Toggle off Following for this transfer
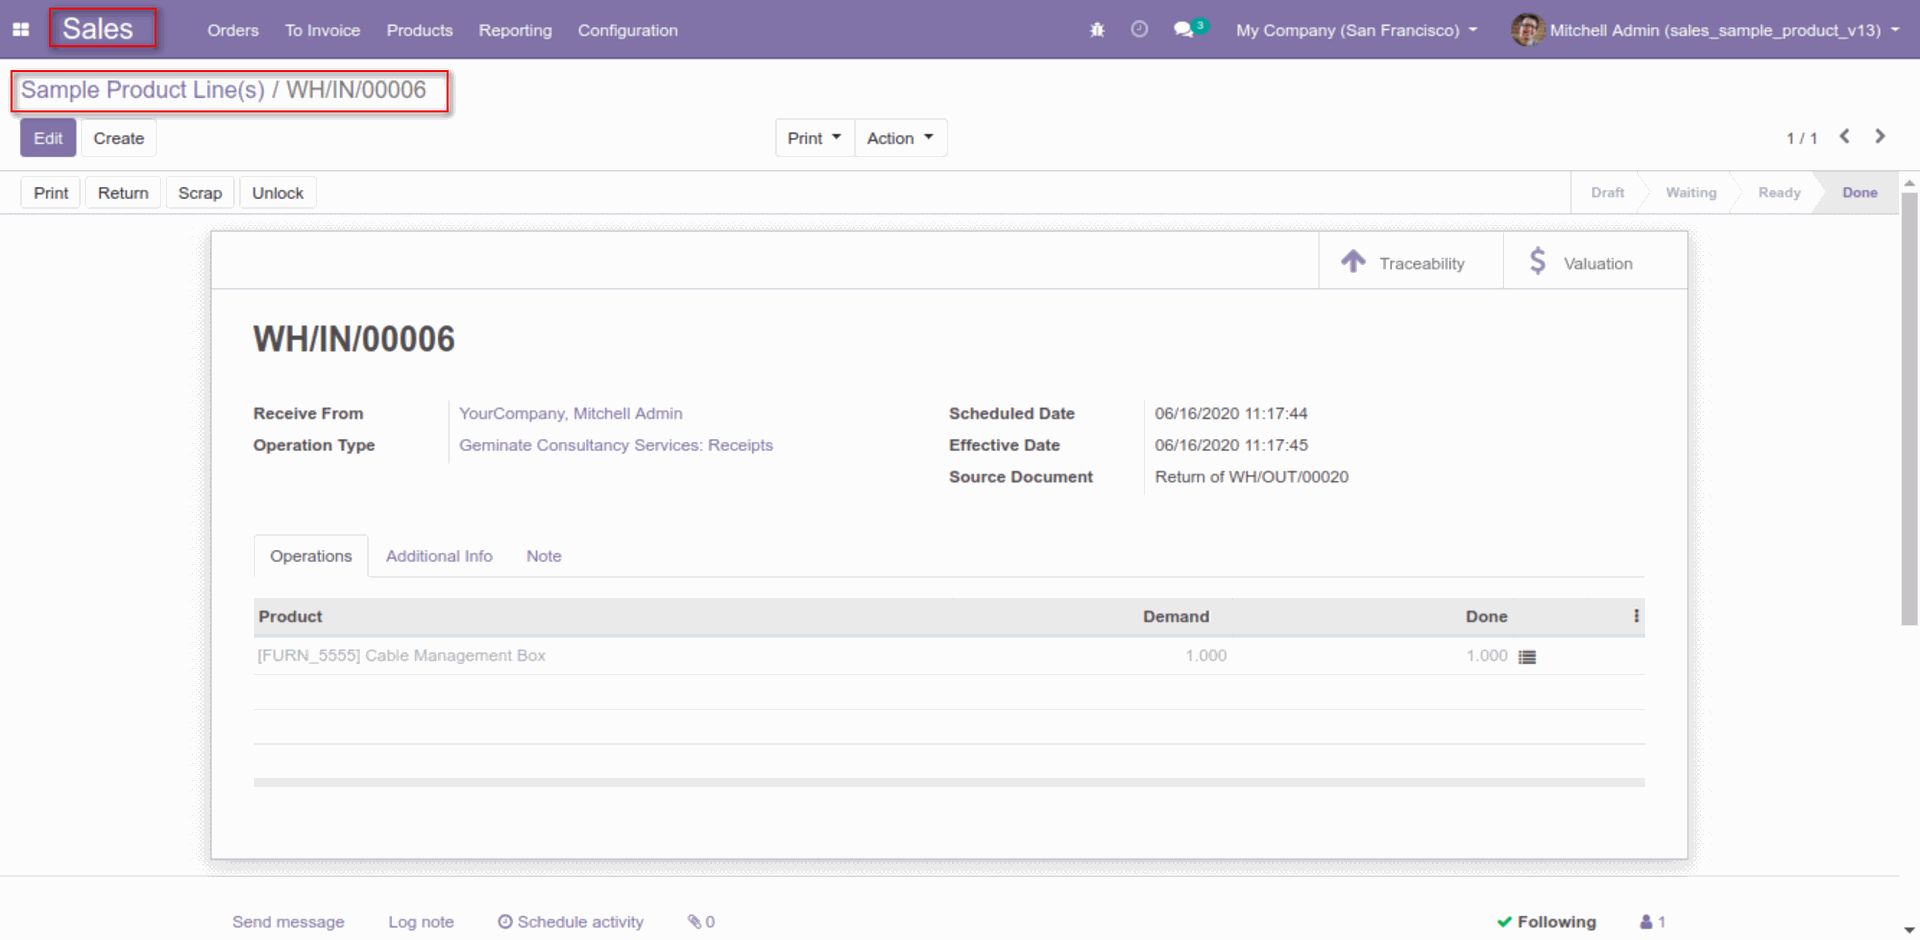 tap(1546, 921)
